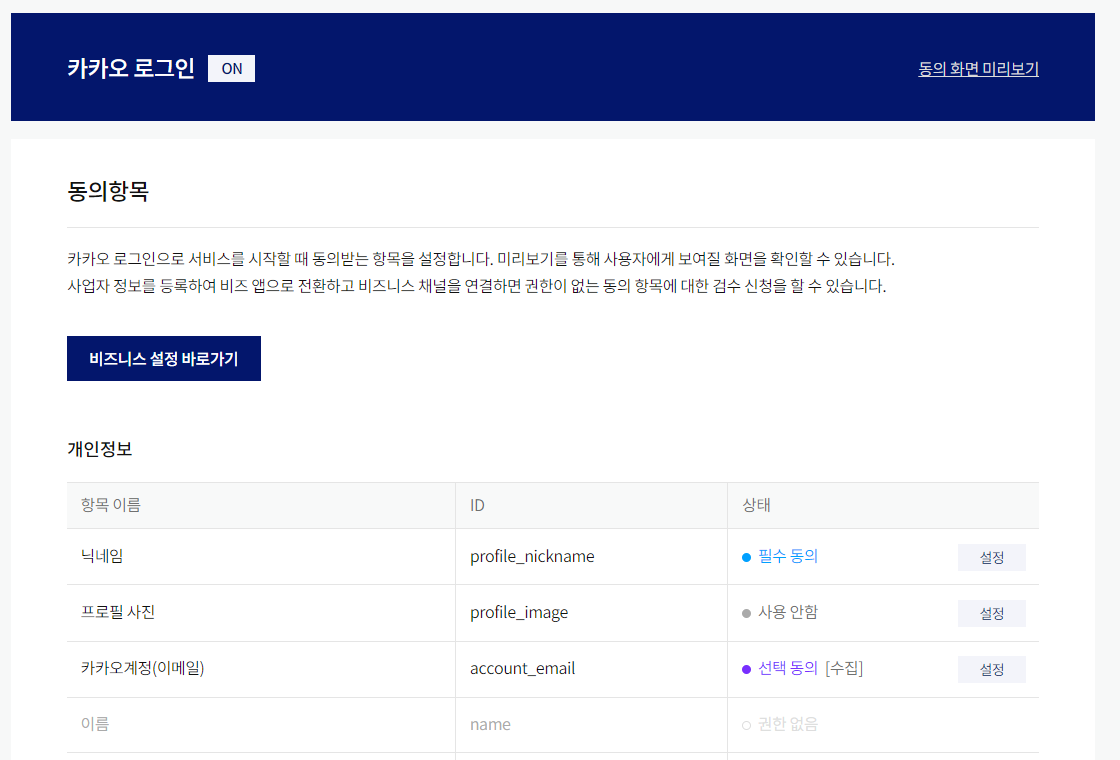
Task: Open the 동의 화면 미리보기 link
Action: pos(978,69)
